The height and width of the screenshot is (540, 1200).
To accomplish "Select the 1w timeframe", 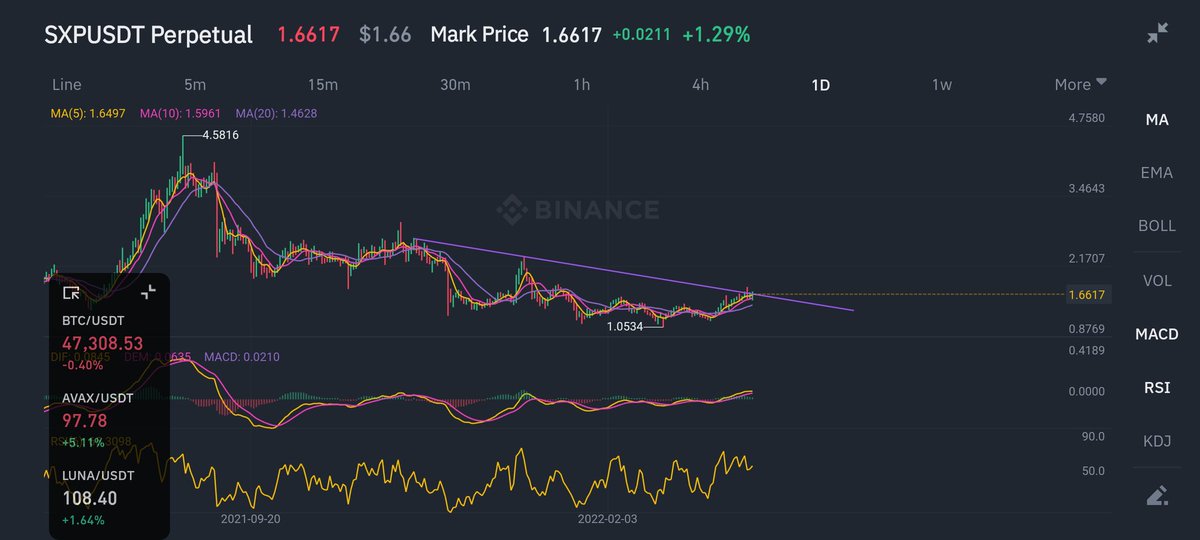I will coord(941,85).
